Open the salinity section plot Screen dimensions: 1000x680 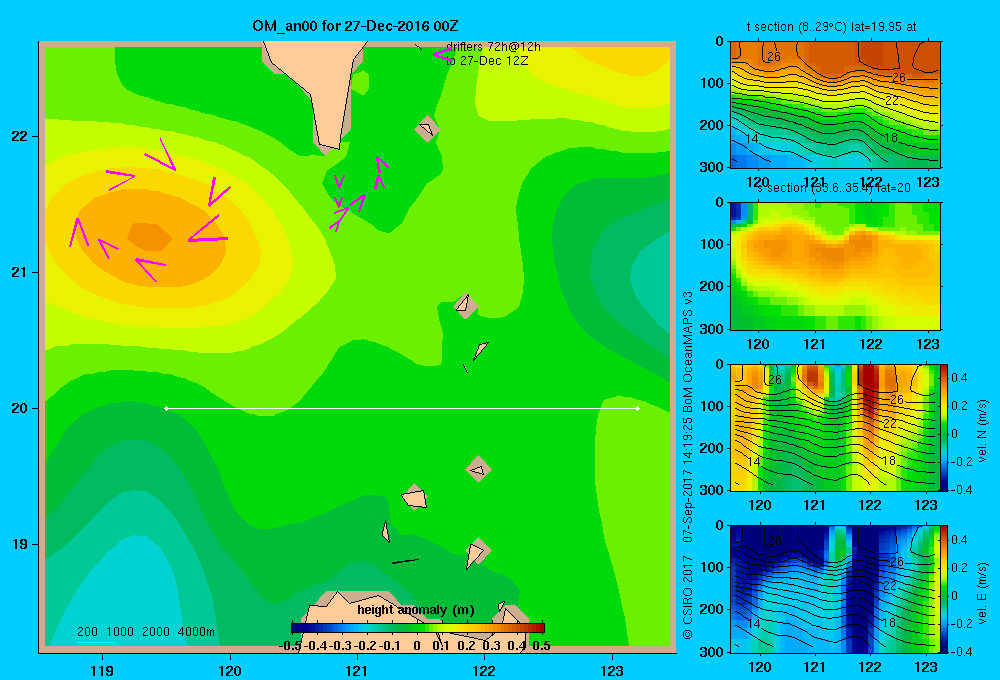835,266
